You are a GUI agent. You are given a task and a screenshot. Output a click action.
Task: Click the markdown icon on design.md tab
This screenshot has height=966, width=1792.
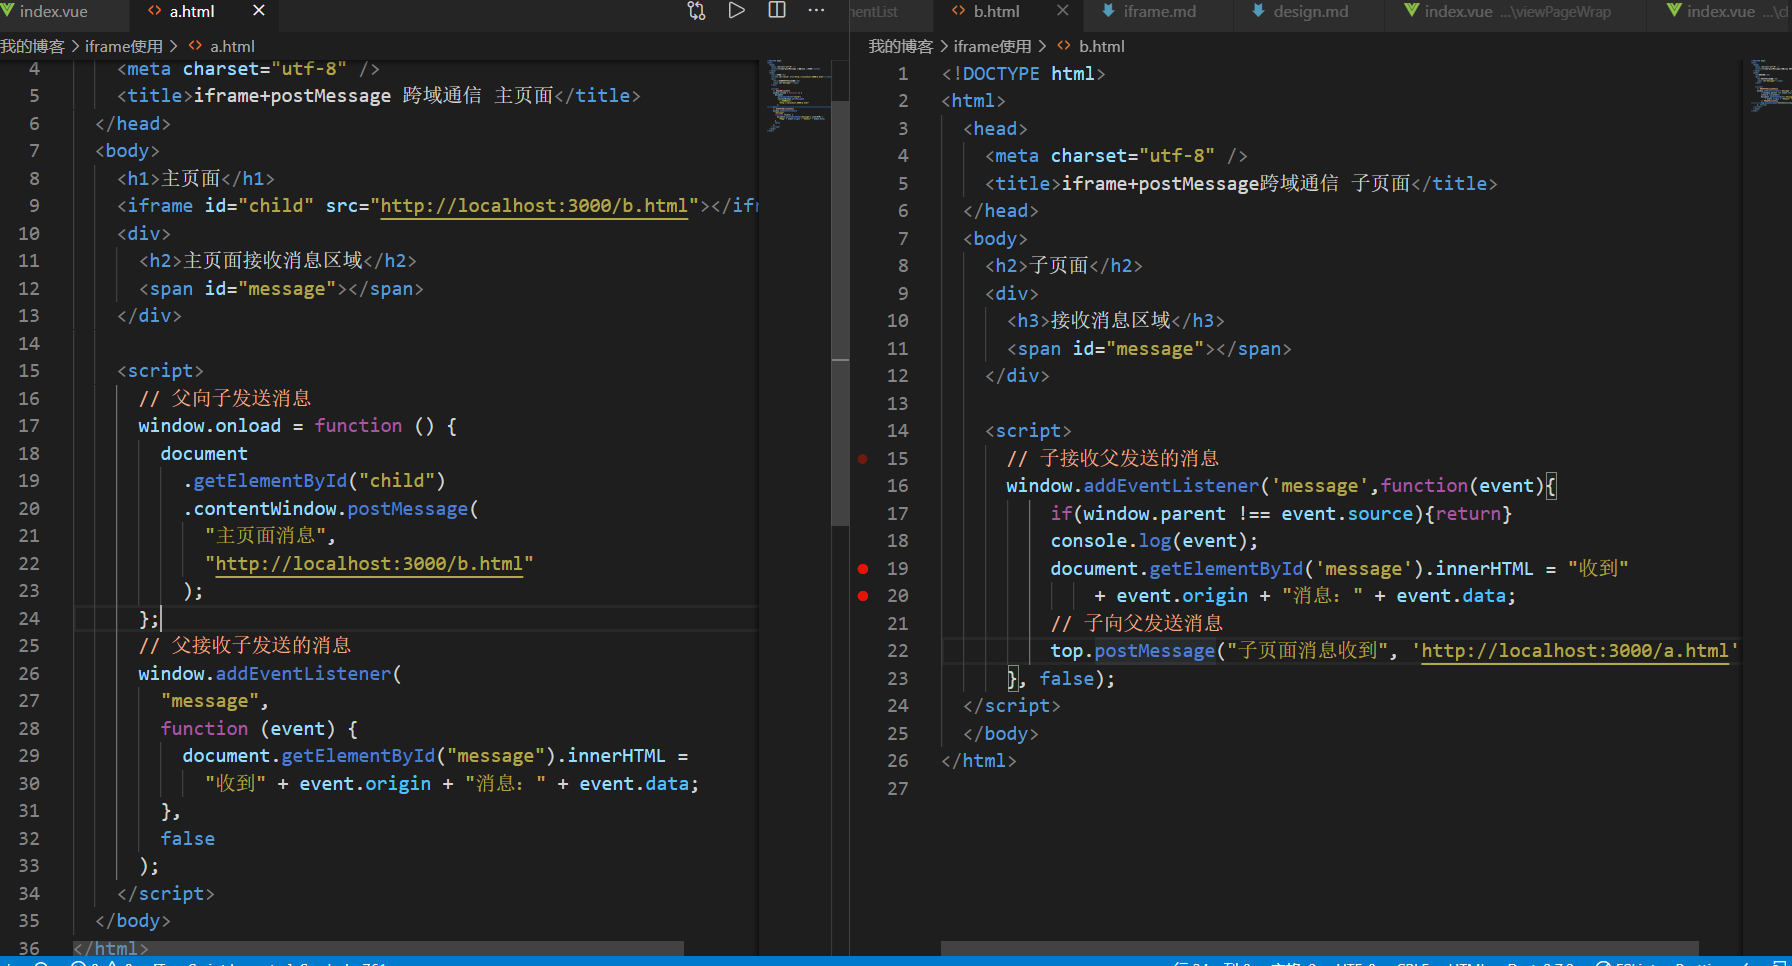click(x=1258, y=11)
